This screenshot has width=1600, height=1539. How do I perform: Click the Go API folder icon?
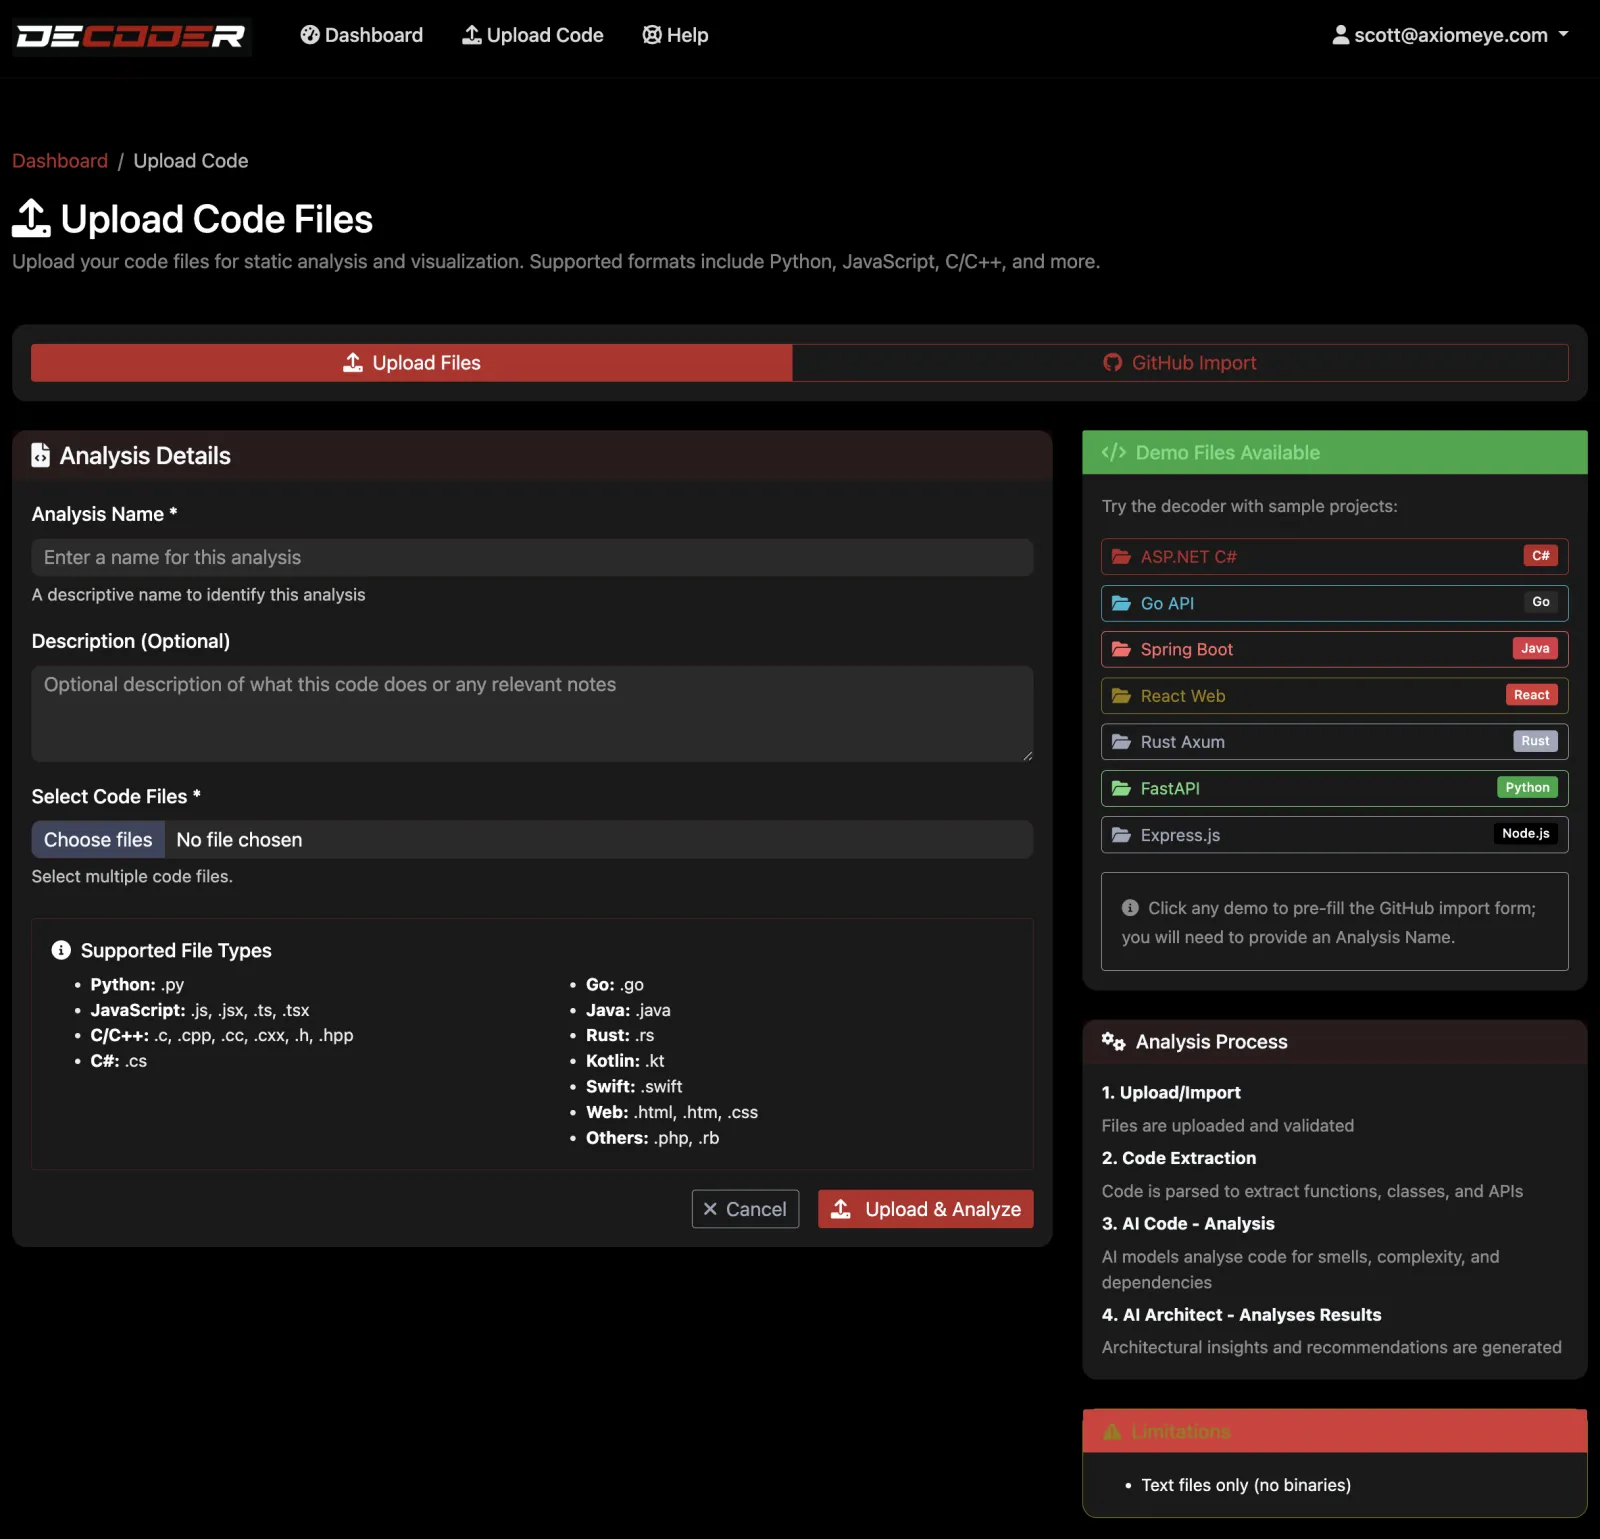pyautogui.click(x=1122, y=603)
